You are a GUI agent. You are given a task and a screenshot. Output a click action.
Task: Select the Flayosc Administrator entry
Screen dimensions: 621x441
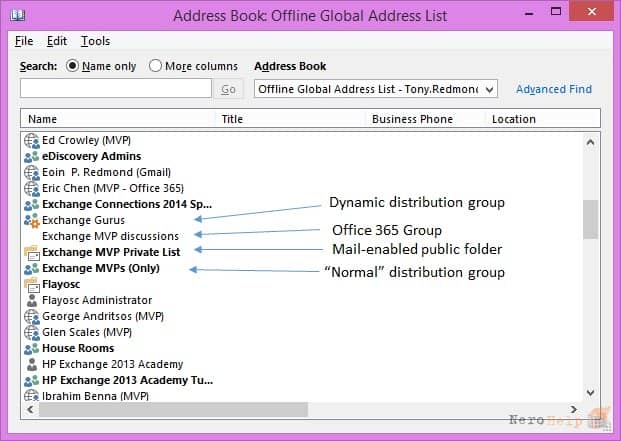click(97, 300)
